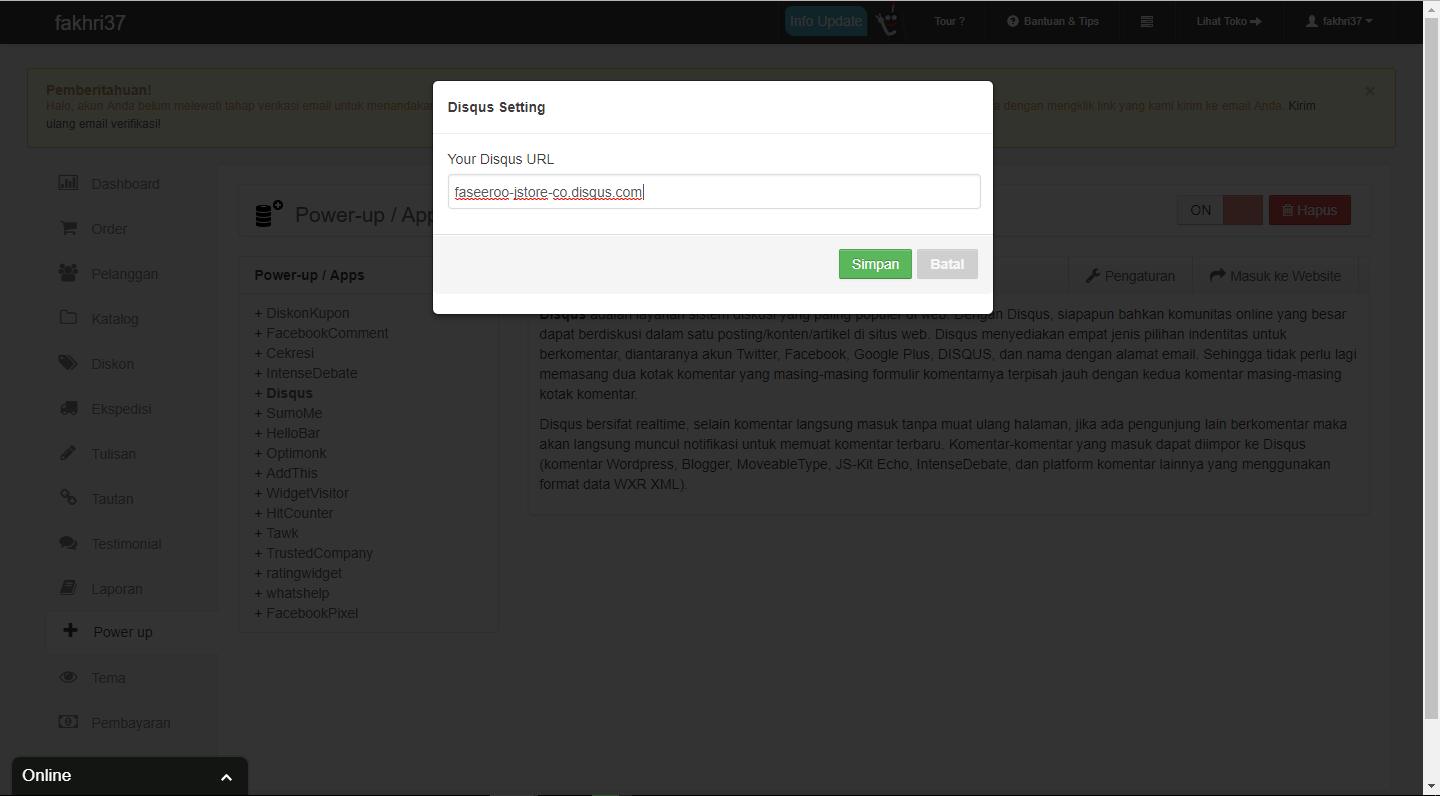The image size is (1440, 796).
Task: Click the Pembayaran money icon
Action: (68, 722)
